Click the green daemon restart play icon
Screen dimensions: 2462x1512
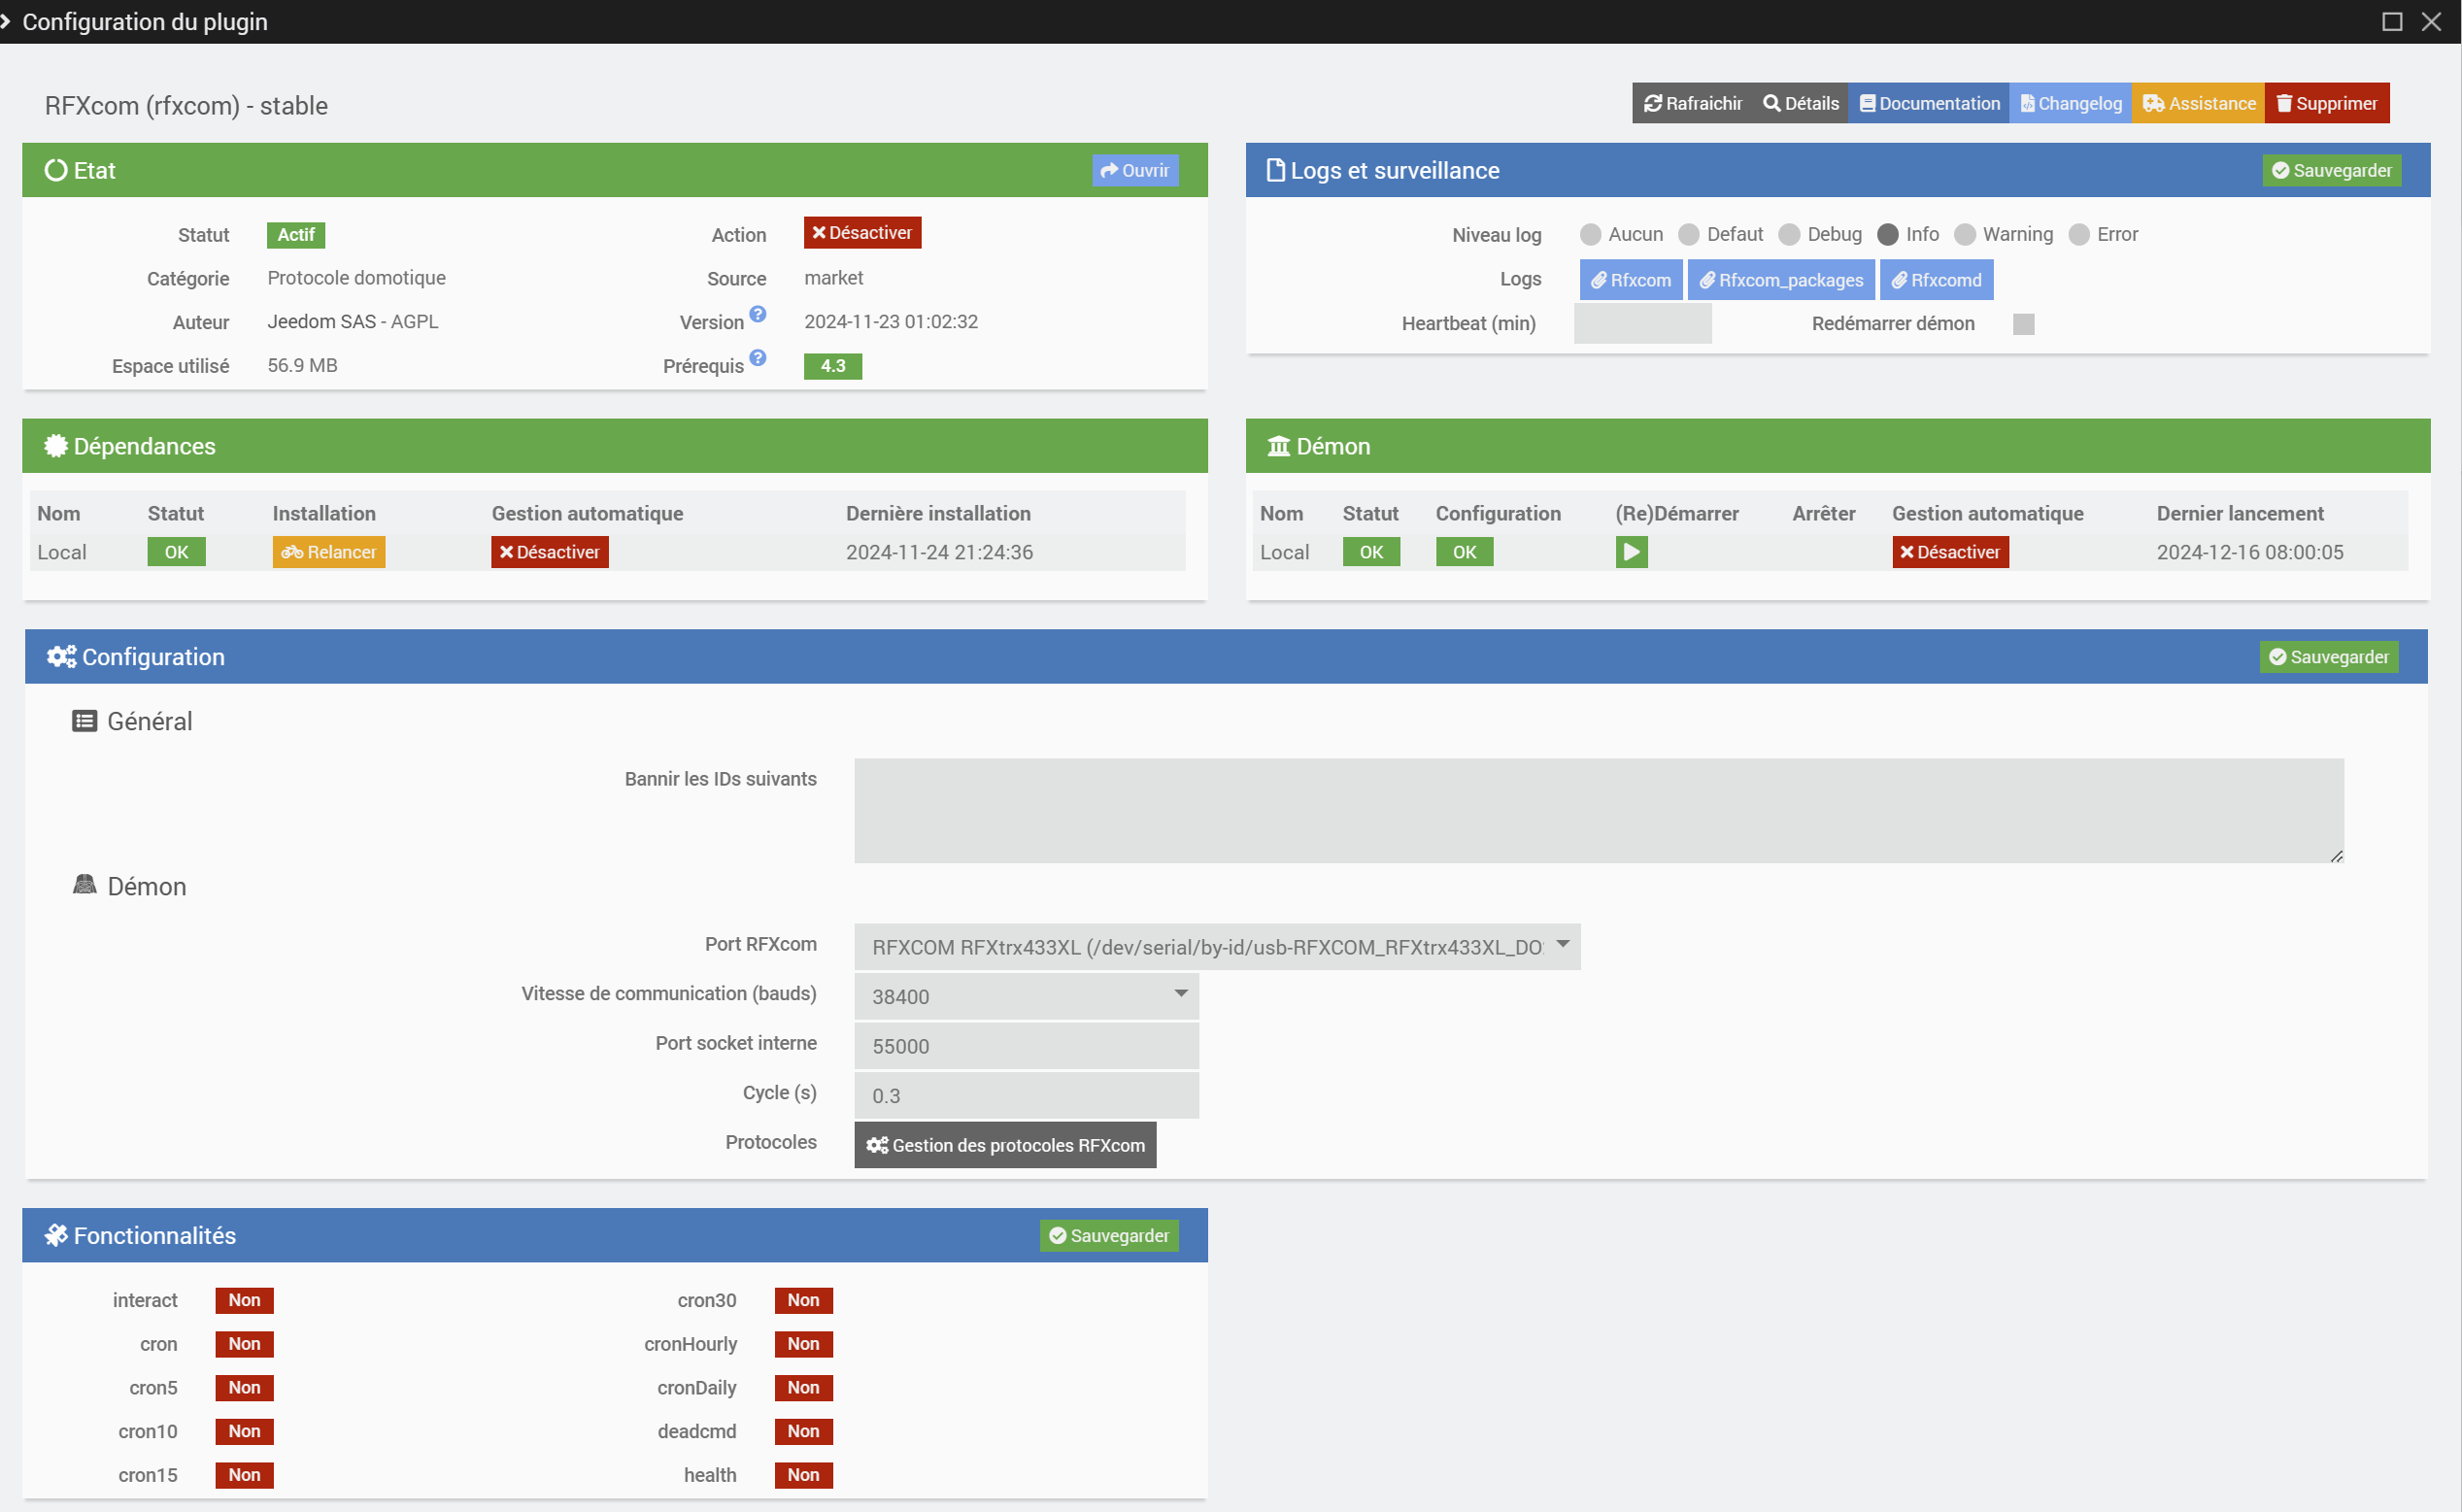pos(1630,552)
